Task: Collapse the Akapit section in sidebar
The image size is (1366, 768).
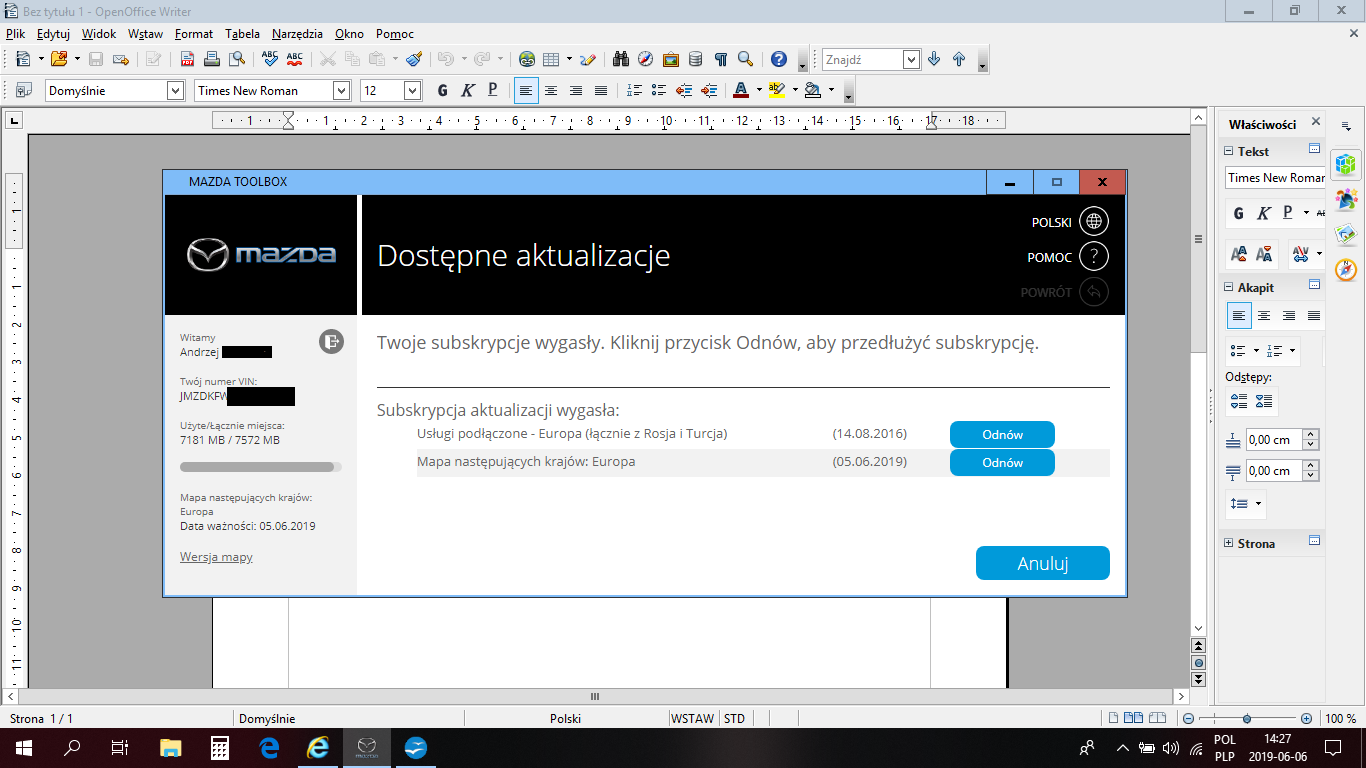Action: 1229,288
